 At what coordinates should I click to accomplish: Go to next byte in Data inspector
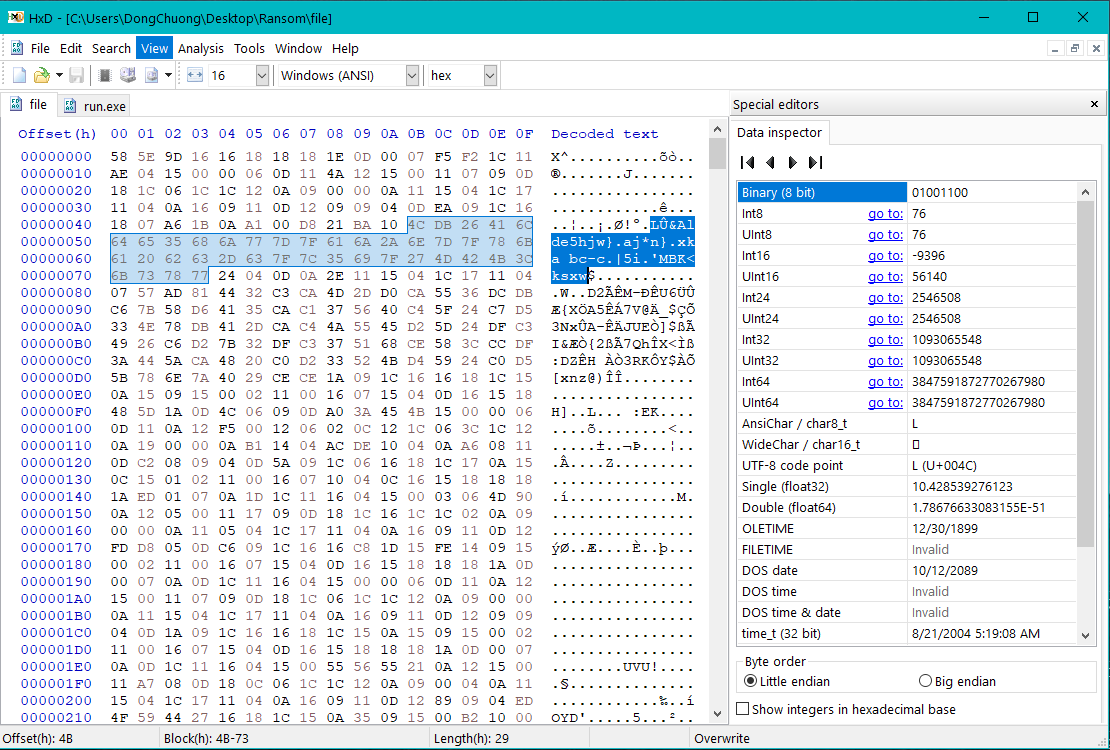click(x=793, y=162)
